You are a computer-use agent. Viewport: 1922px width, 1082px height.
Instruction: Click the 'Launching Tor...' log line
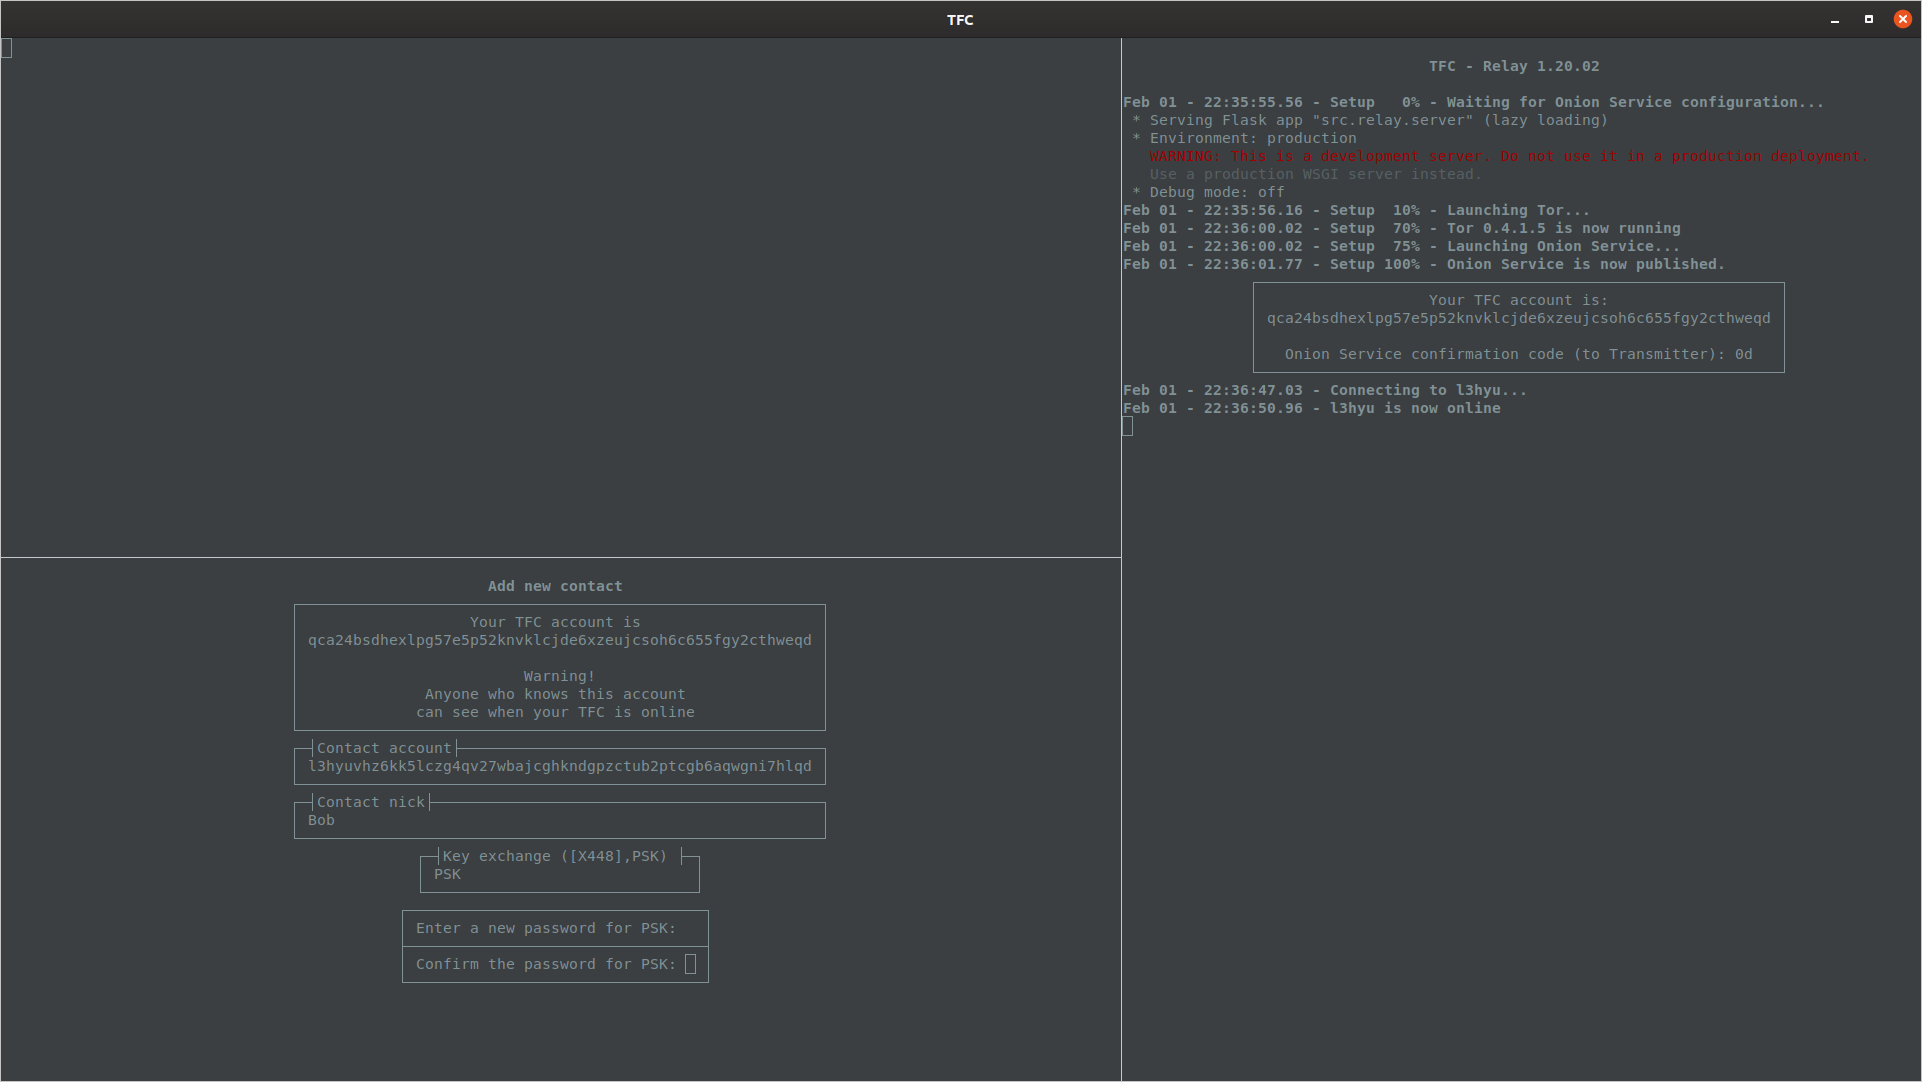click(x=1356, y=210)
